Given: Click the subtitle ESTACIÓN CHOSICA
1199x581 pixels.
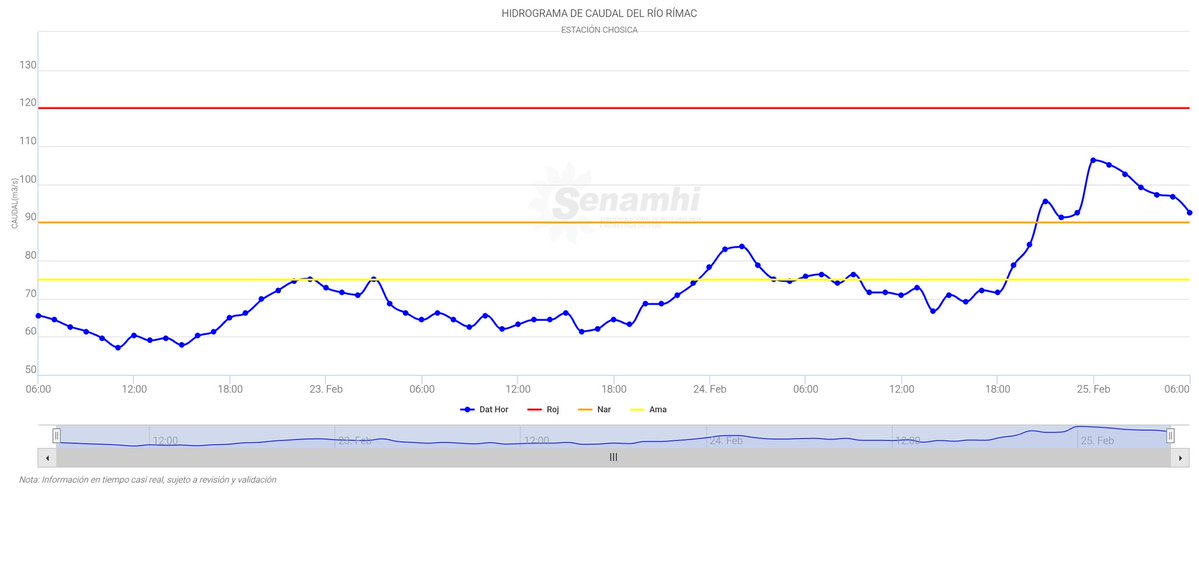Looking at the screenshot, I should coord(599,29).
